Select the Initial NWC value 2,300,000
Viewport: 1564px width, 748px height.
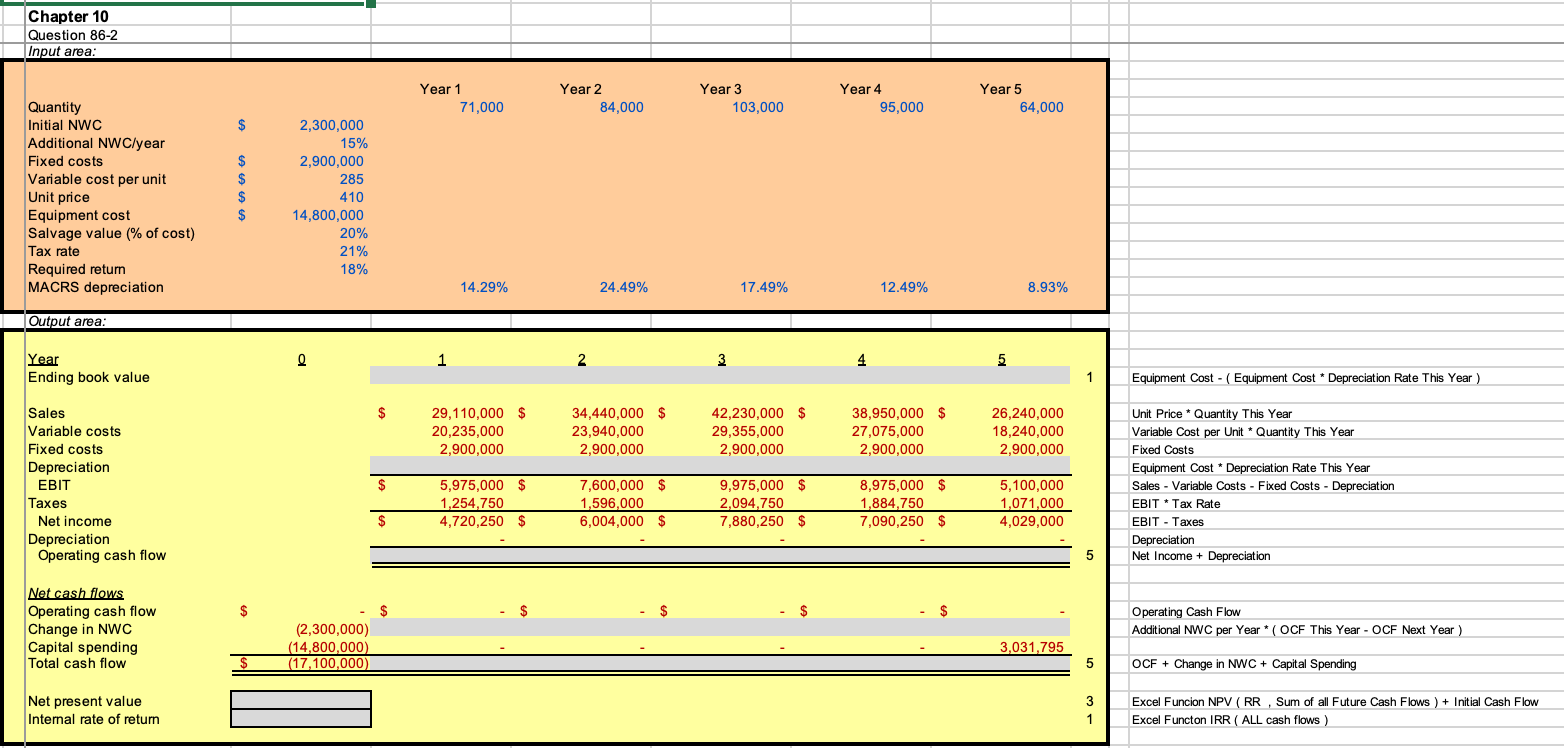(330, 125)
